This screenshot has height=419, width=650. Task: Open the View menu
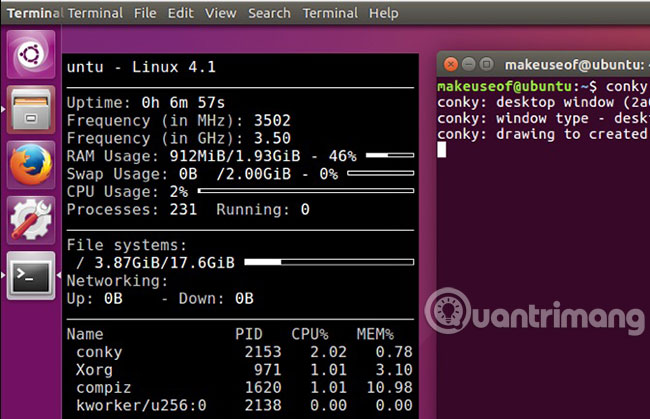click(221, 13)
